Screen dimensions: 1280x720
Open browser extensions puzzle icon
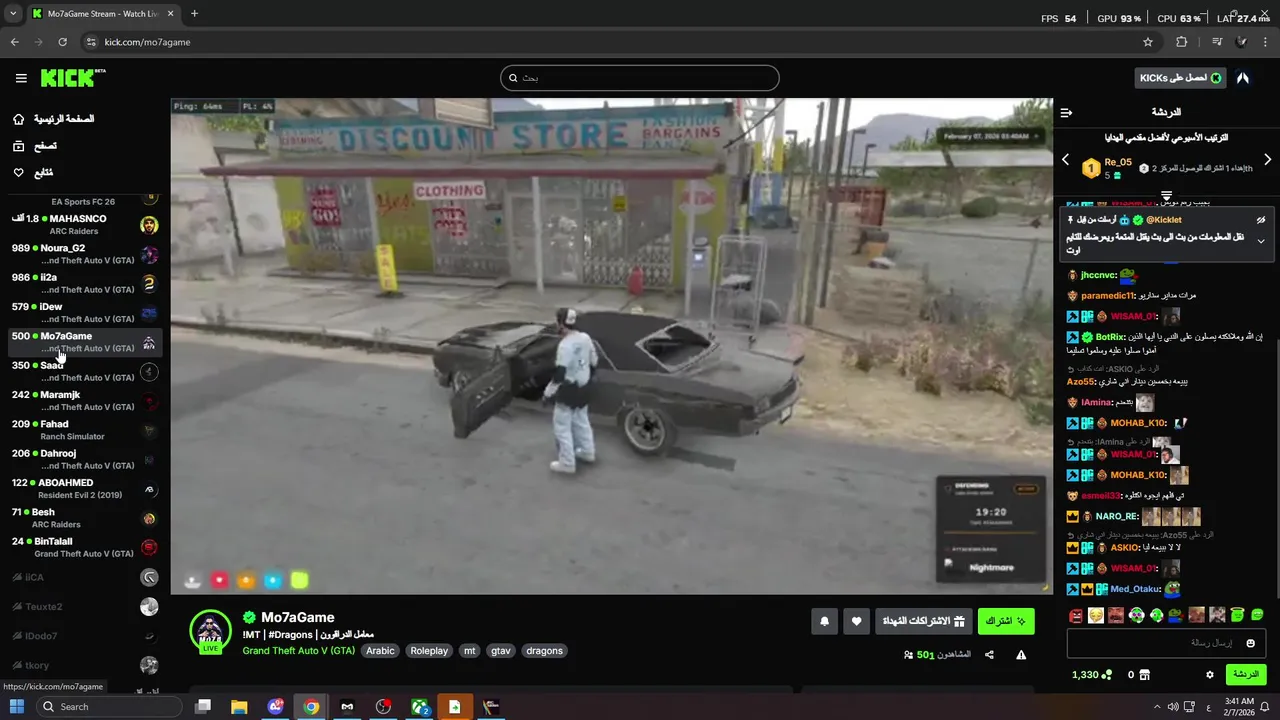pos(1182,42)
